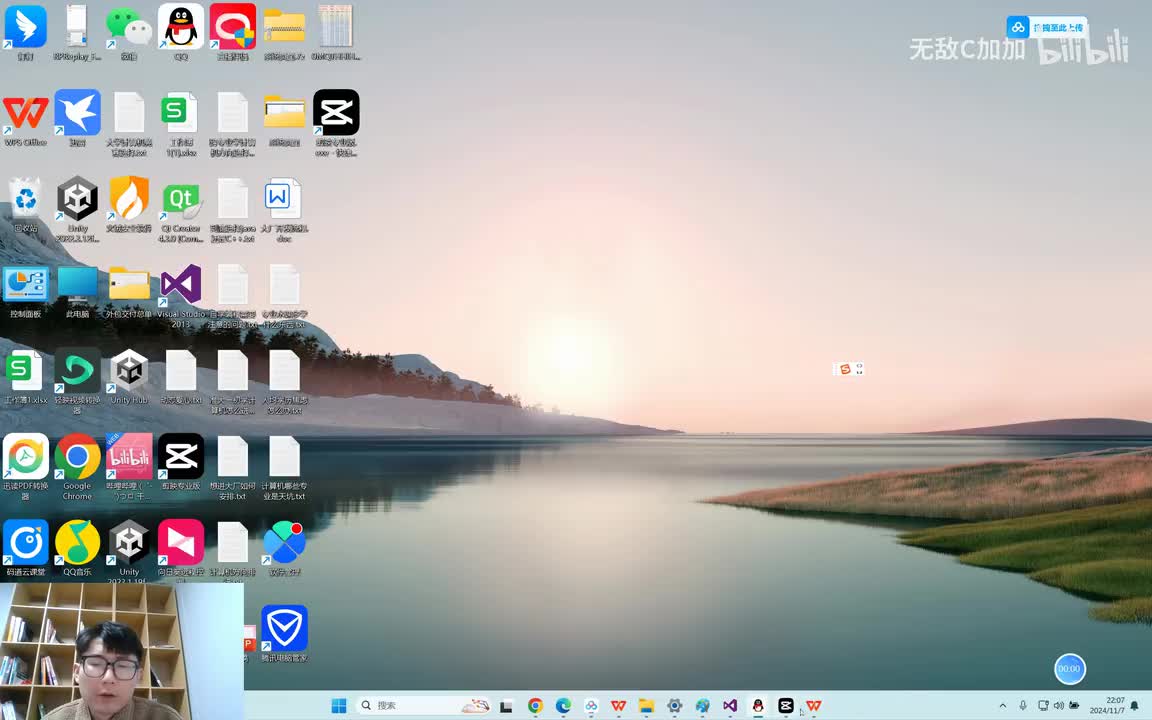
Task: Click the Baidu Netdisk 拖拽至此上传 floating widget
Action: click(x=1047, y=27)
